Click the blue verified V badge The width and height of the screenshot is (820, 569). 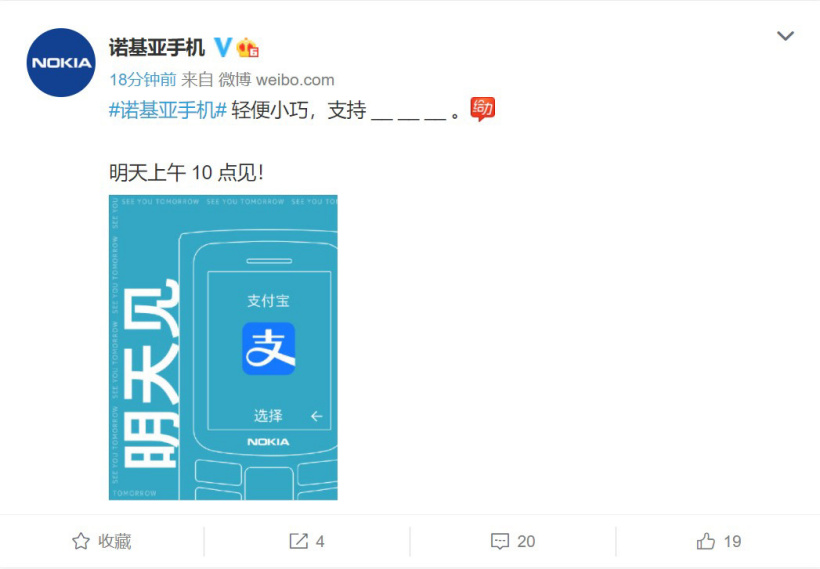[223, 48]
